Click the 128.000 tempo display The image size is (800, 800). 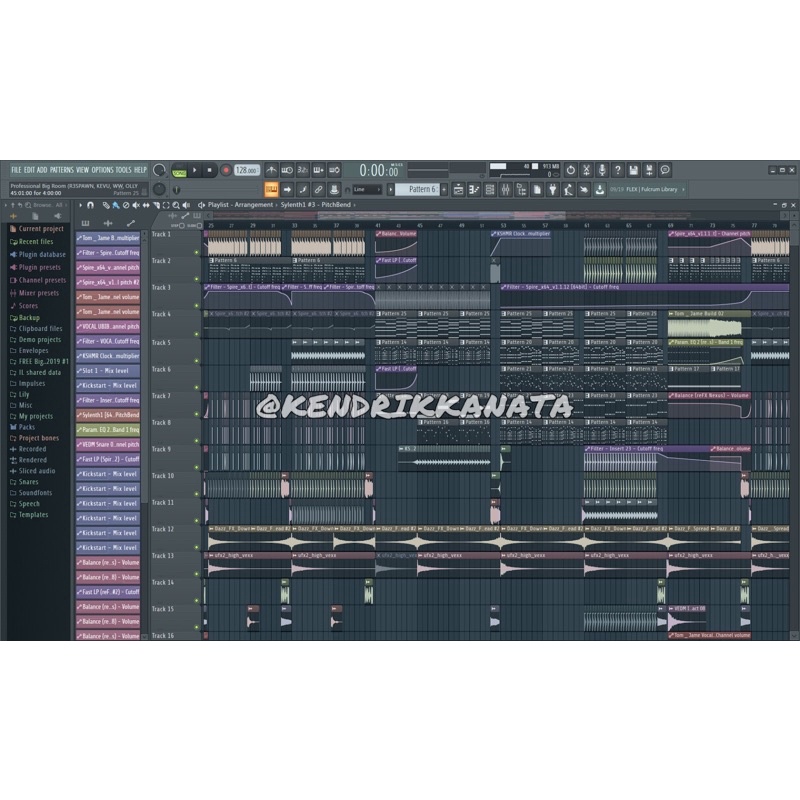[x=247, y=170]
